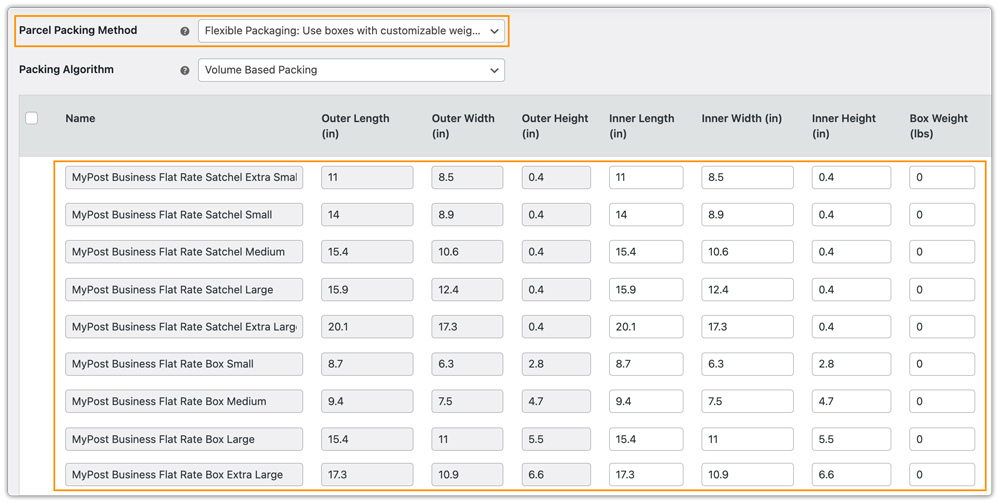The image size is (1000, 502).
Task: Click inner height 4.7 of Box Medium
Action: click(x=851, y=401)
